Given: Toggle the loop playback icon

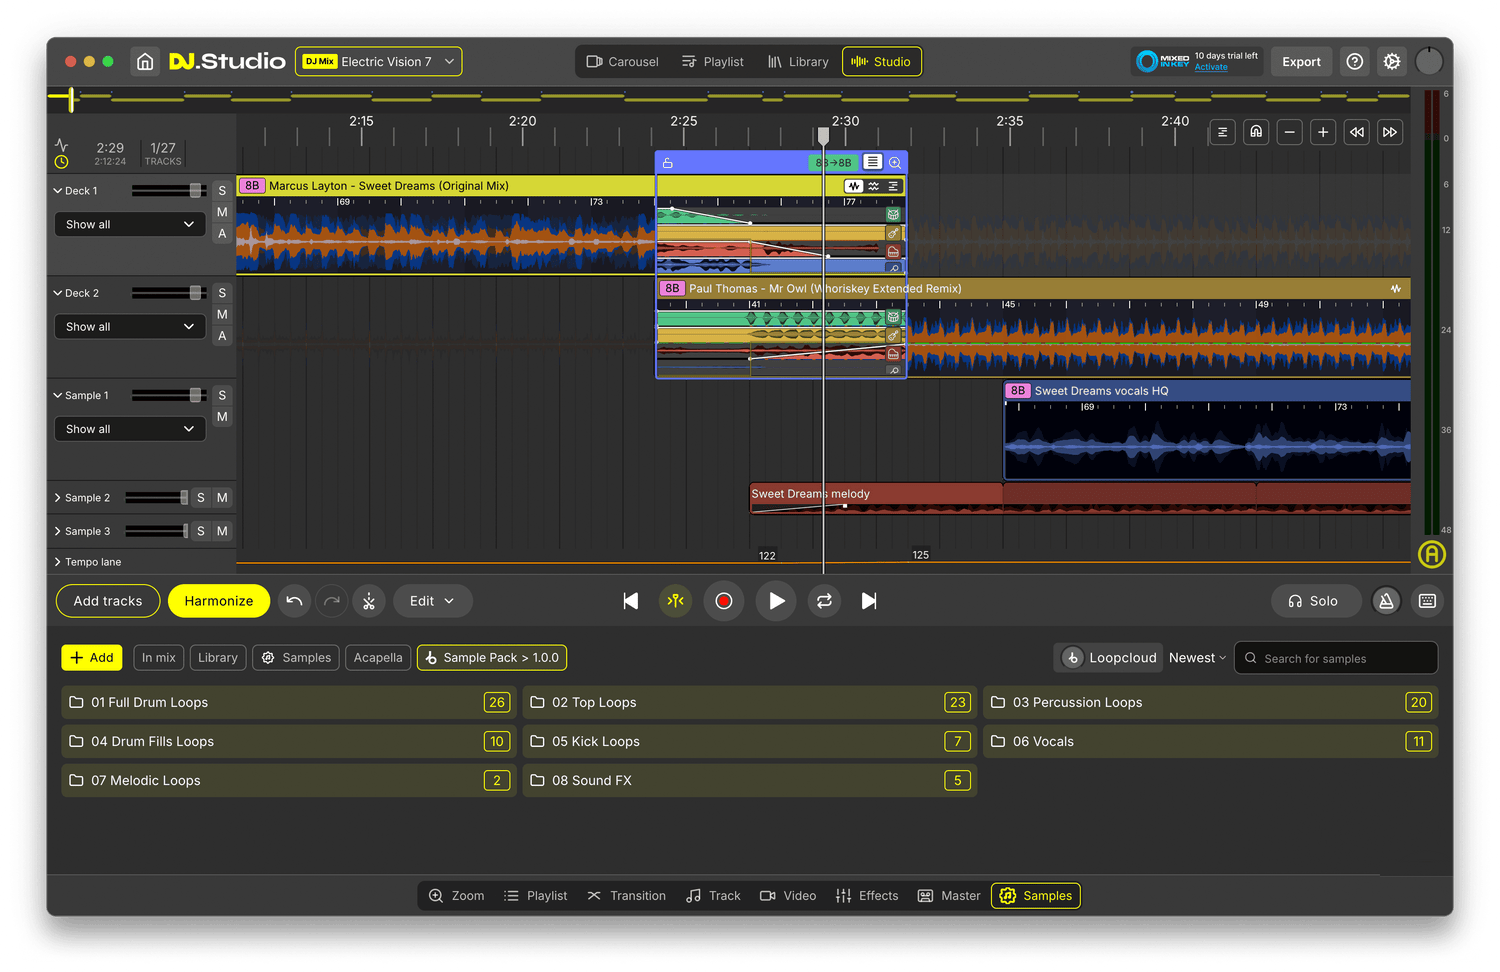Looking at the screenshot, I should click(x=824, y=601).
